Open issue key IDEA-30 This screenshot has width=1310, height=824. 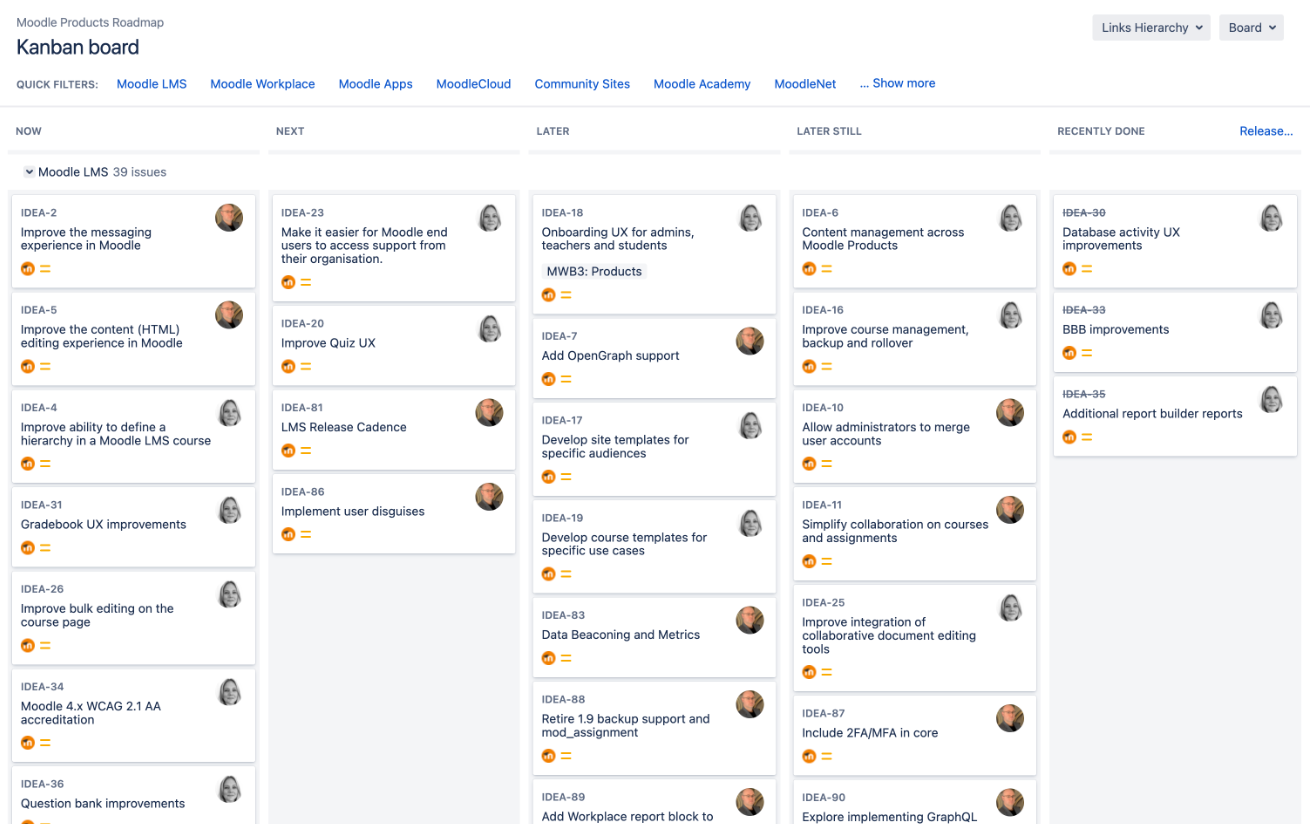1084,213
